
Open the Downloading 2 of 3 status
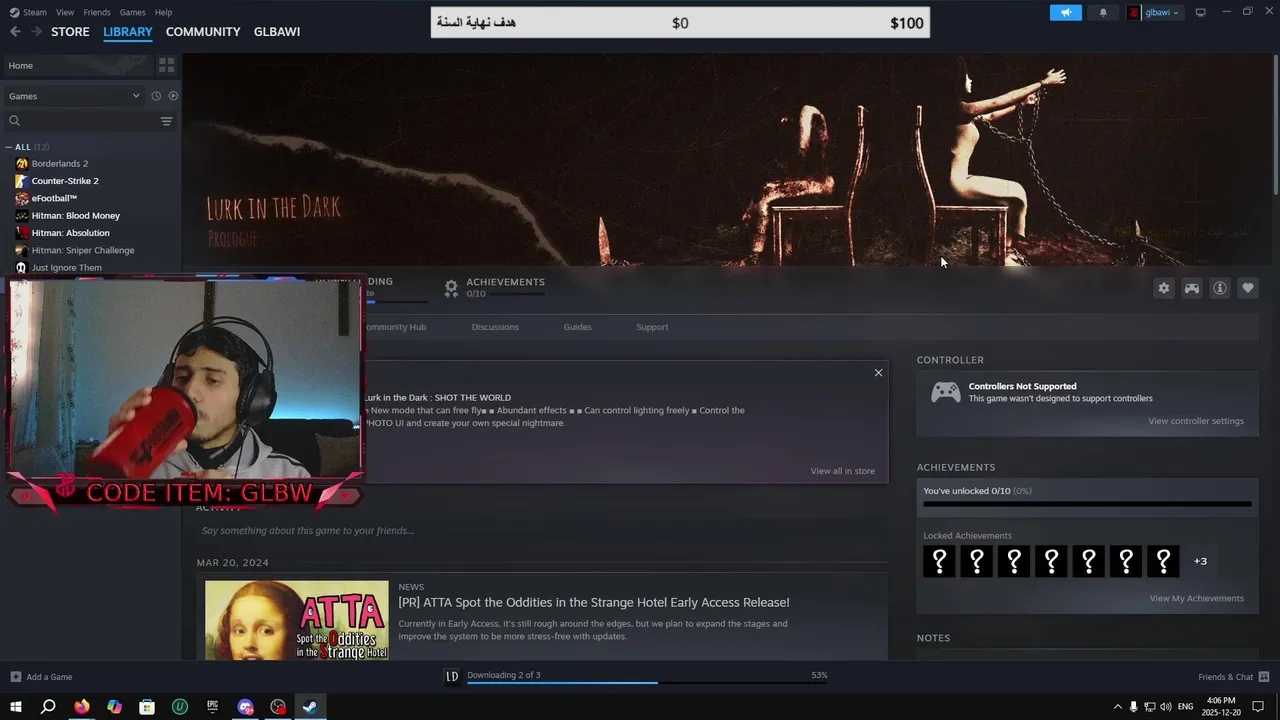point(504,675)
